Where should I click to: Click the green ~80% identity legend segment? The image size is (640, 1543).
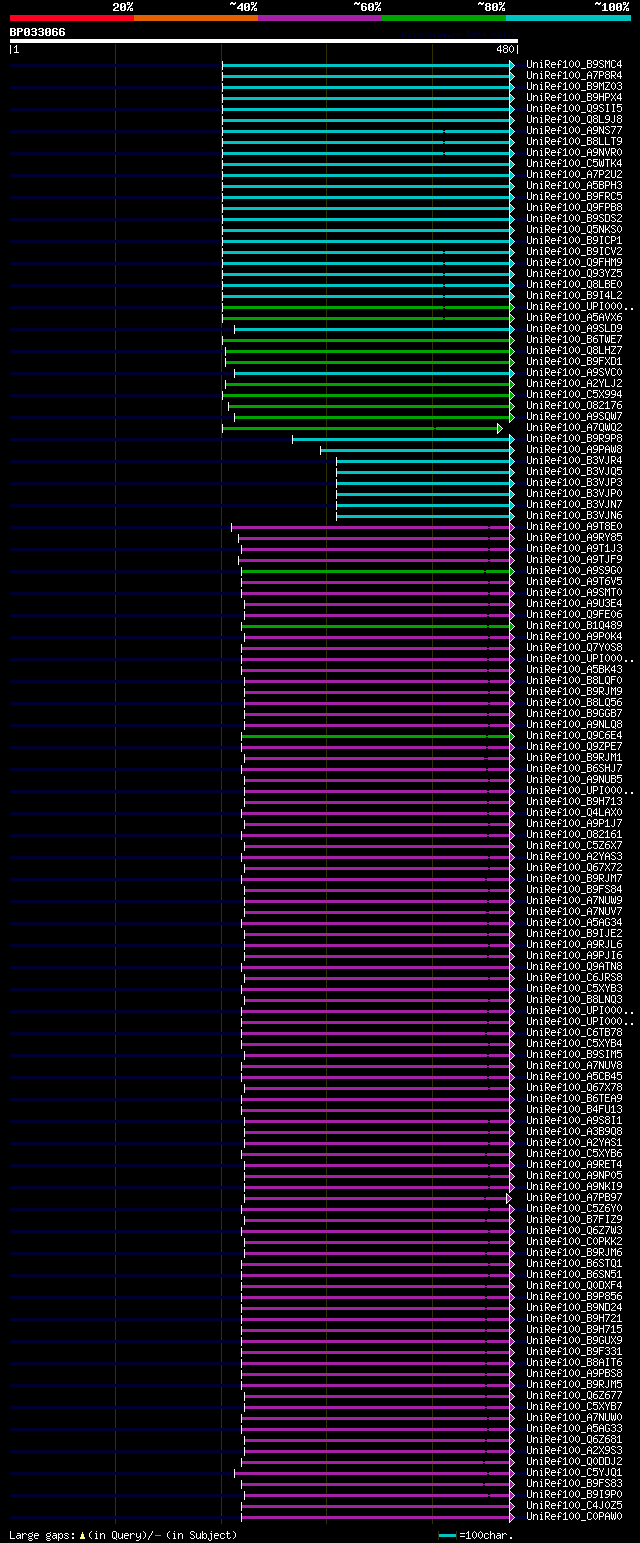click(x=444, y=18)
